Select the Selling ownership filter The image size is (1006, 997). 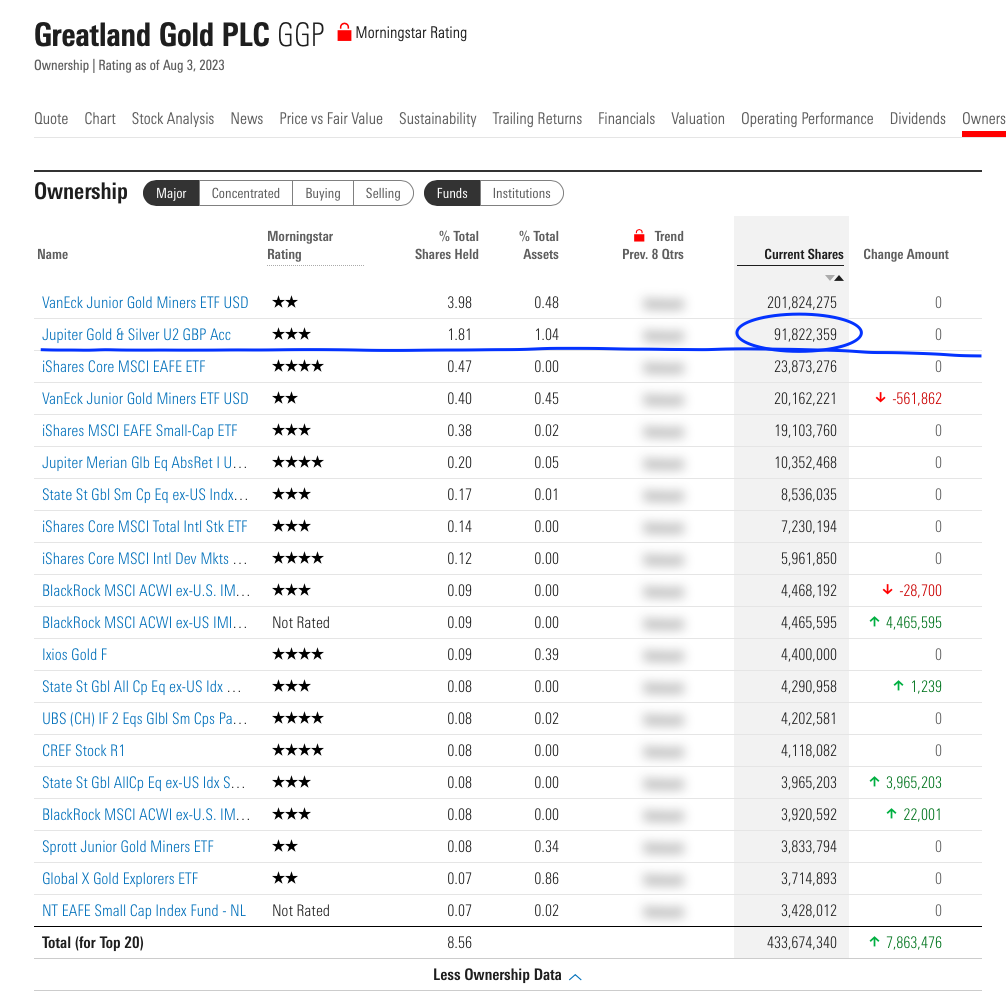[383, 193]
